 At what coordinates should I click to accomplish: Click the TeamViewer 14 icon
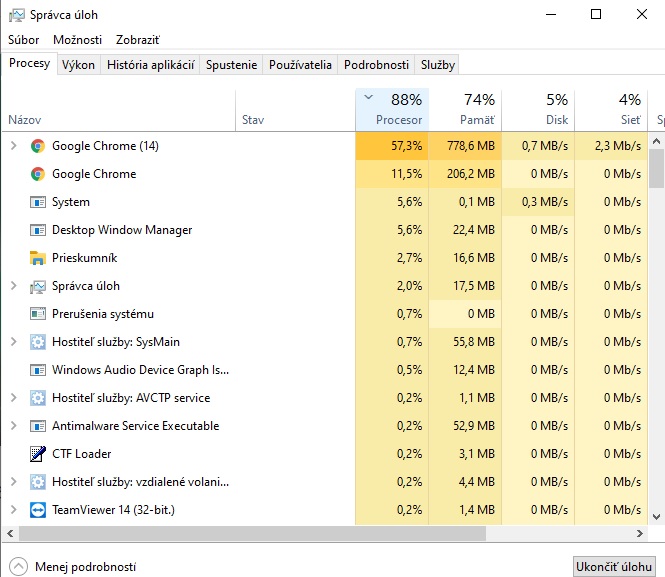38,510
